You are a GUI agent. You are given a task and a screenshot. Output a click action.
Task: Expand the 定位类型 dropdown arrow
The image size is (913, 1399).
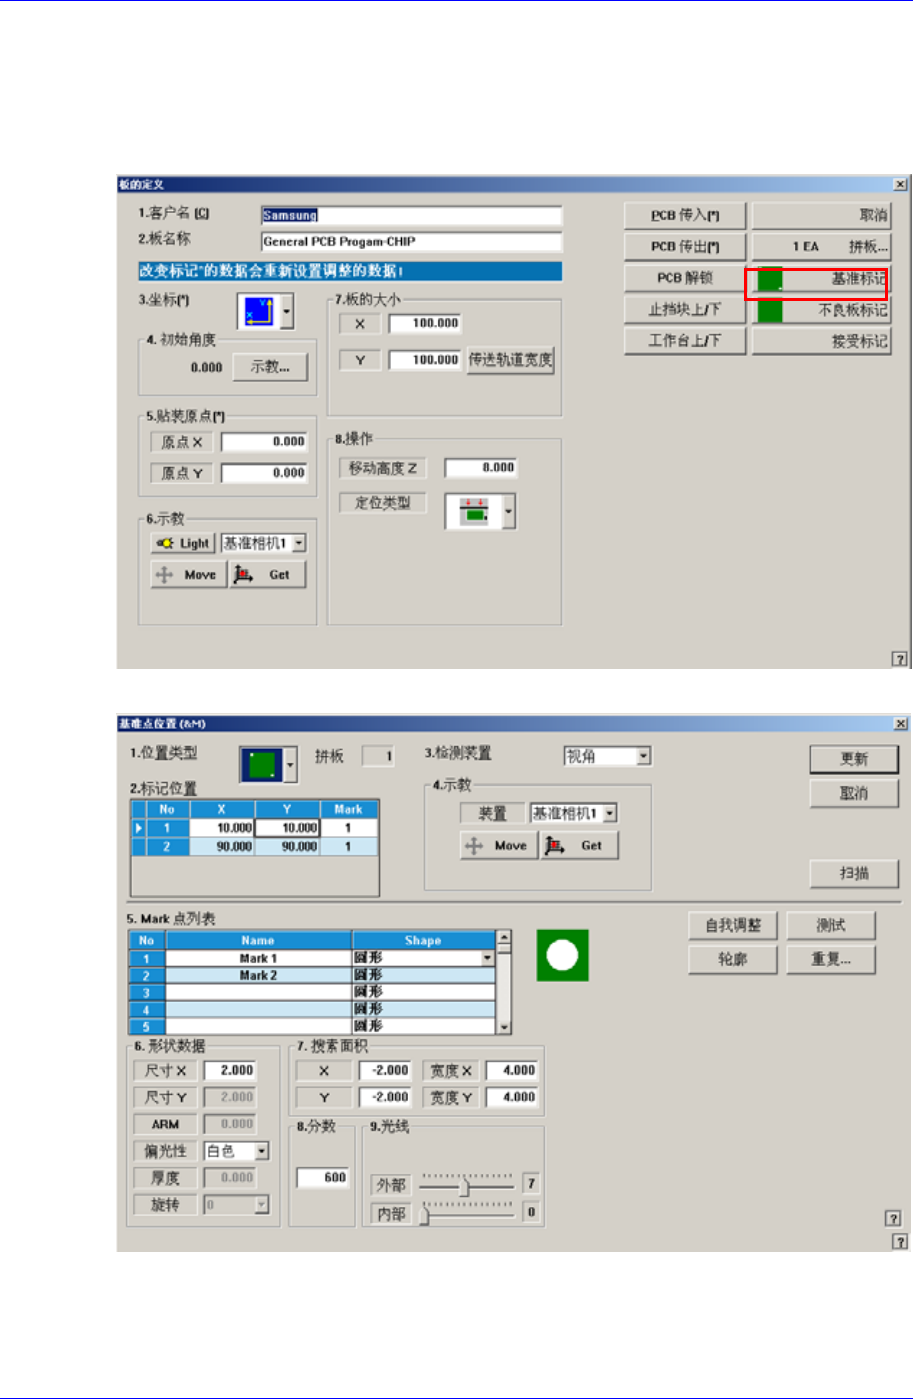[x=509, y=513]
